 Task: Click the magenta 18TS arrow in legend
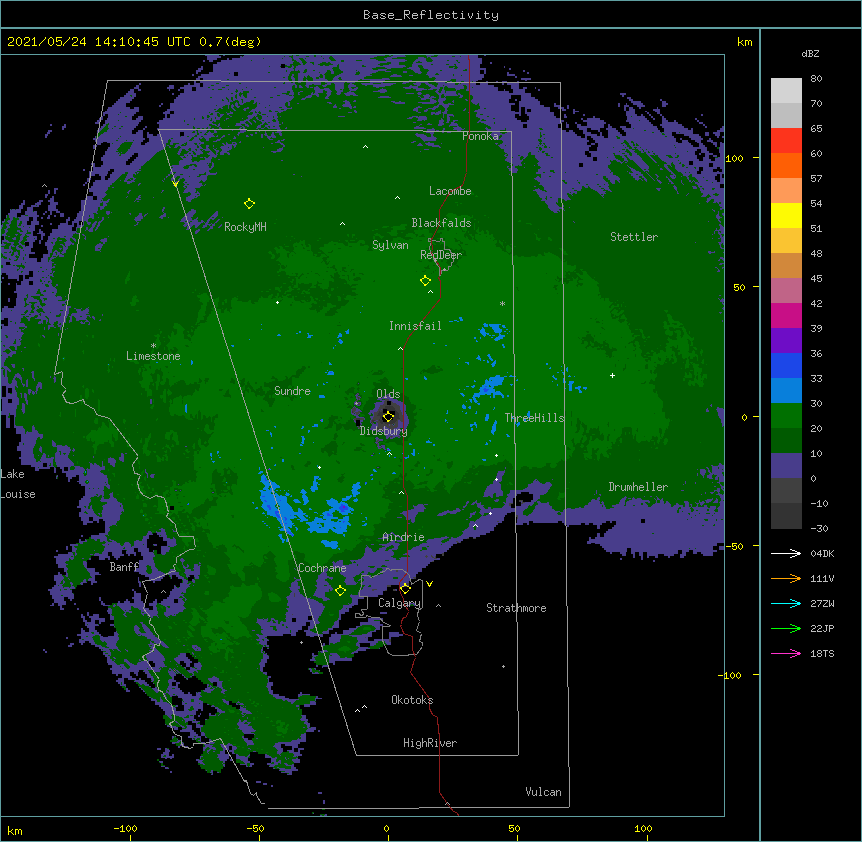786,653
